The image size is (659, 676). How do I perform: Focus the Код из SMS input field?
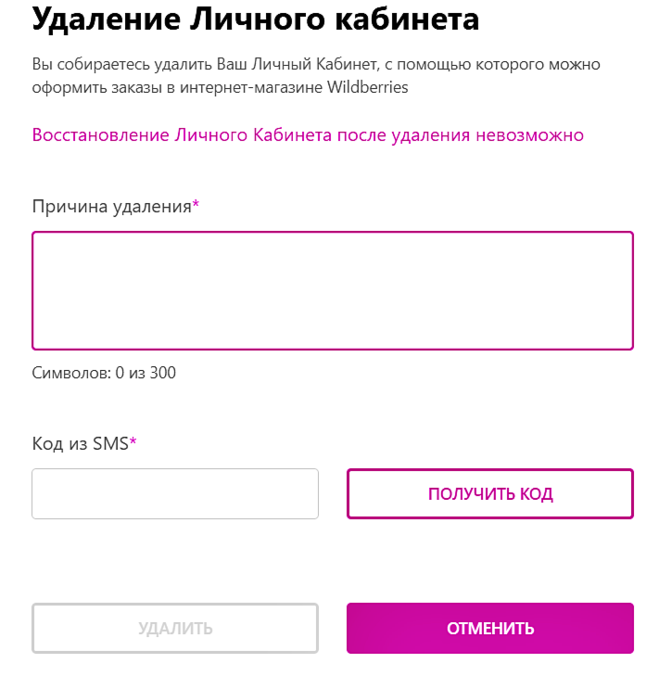175,494
